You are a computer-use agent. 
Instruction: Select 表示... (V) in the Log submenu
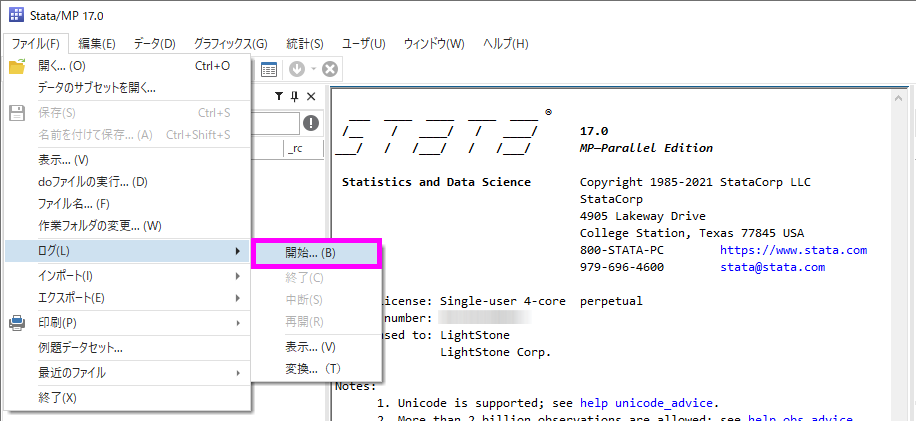click(x=316, y=347)
